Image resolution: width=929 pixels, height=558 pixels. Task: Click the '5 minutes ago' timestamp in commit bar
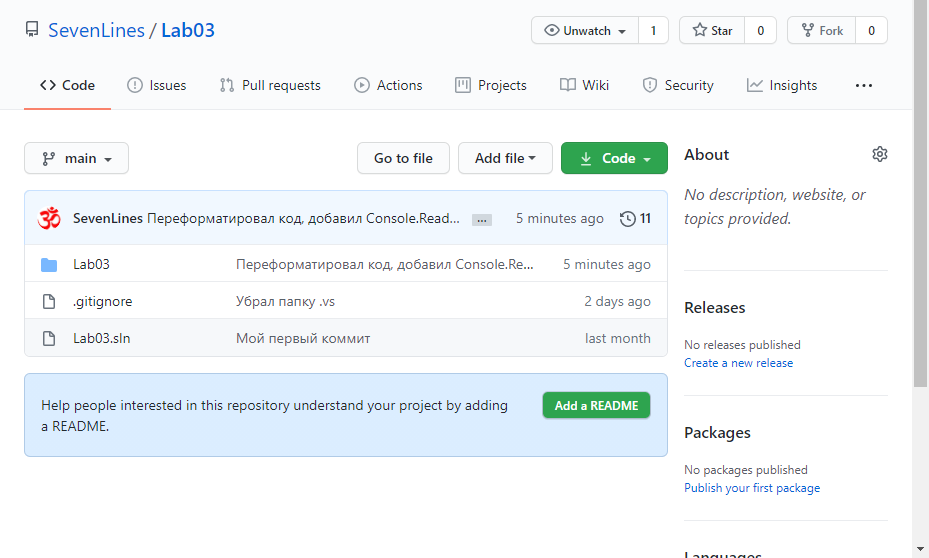pyautogui.click(x=559, y=218)
